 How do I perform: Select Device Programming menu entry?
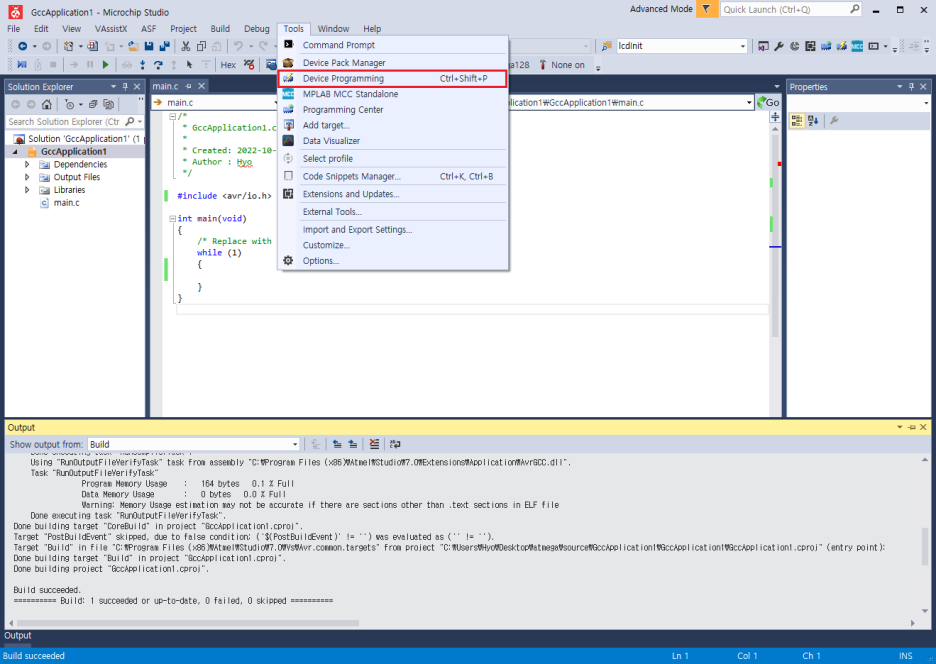pos(393,78)
